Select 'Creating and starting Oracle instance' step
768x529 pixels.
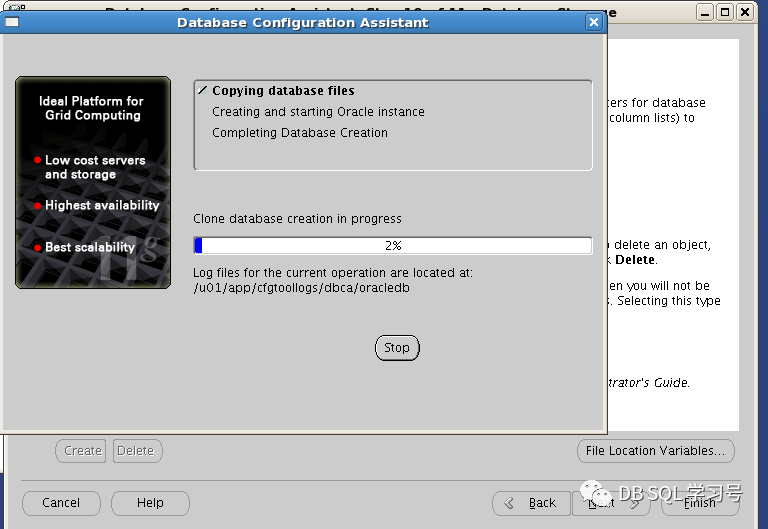[318, 112]
